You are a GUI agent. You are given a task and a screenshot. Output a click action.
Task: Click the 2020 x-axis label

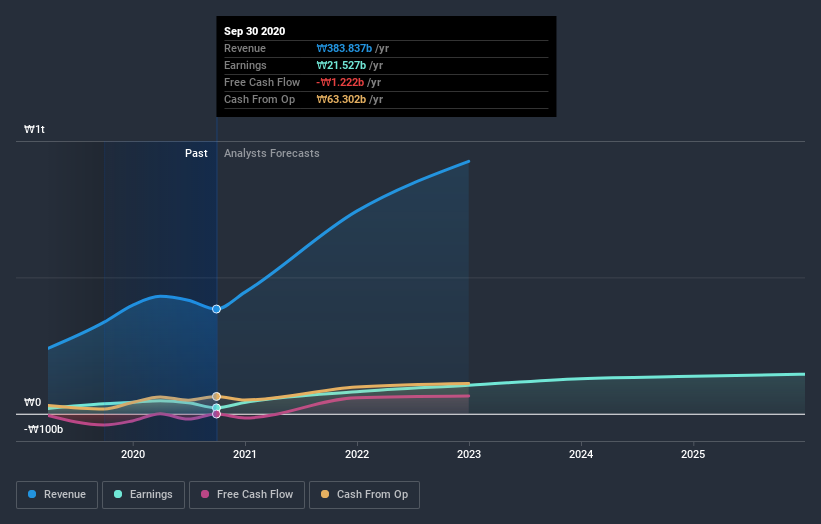tap(133, 454)
